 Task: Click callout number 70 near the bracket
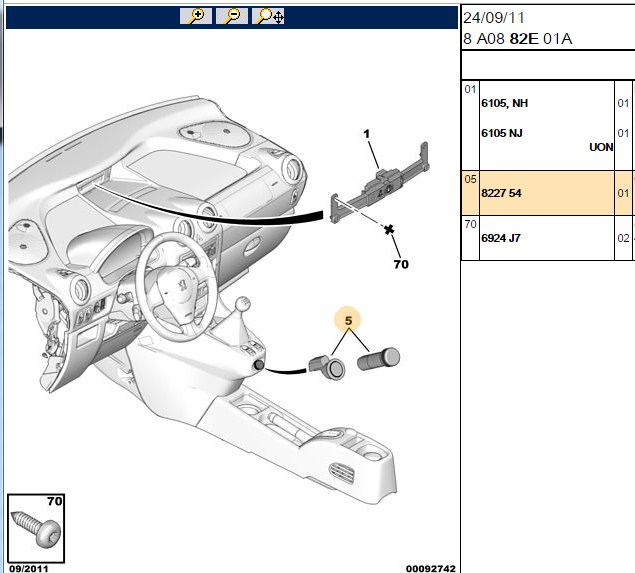coord(401,264)
